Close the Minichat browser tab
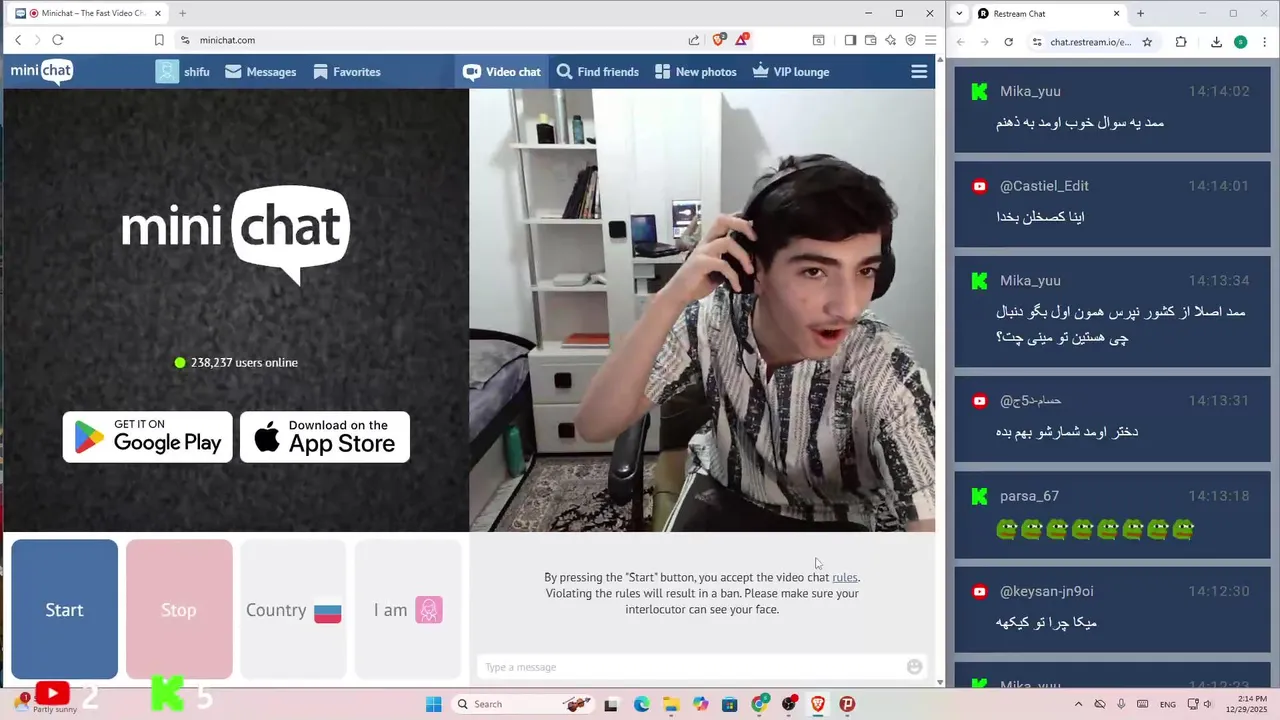This screenshot has height=720, width=1280. click(158, 13)
